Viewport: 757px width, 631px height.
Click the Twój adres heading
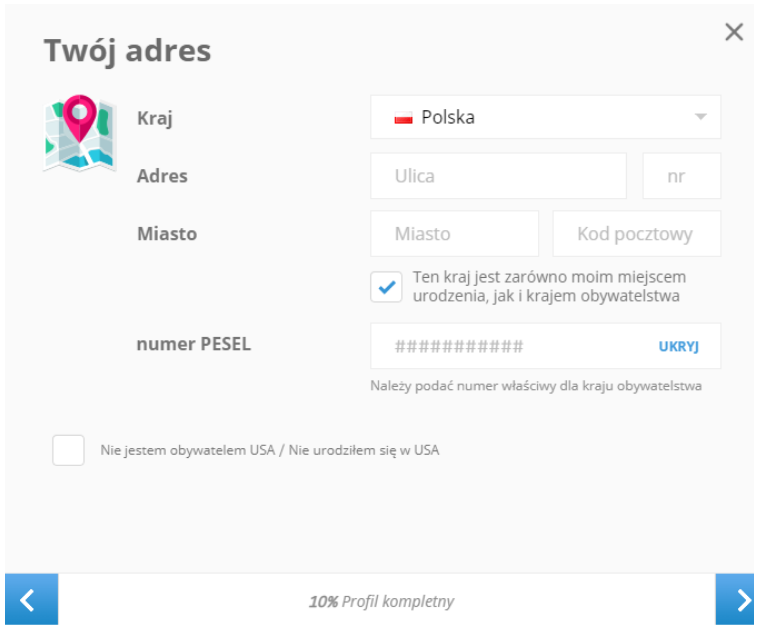[127, 51]
